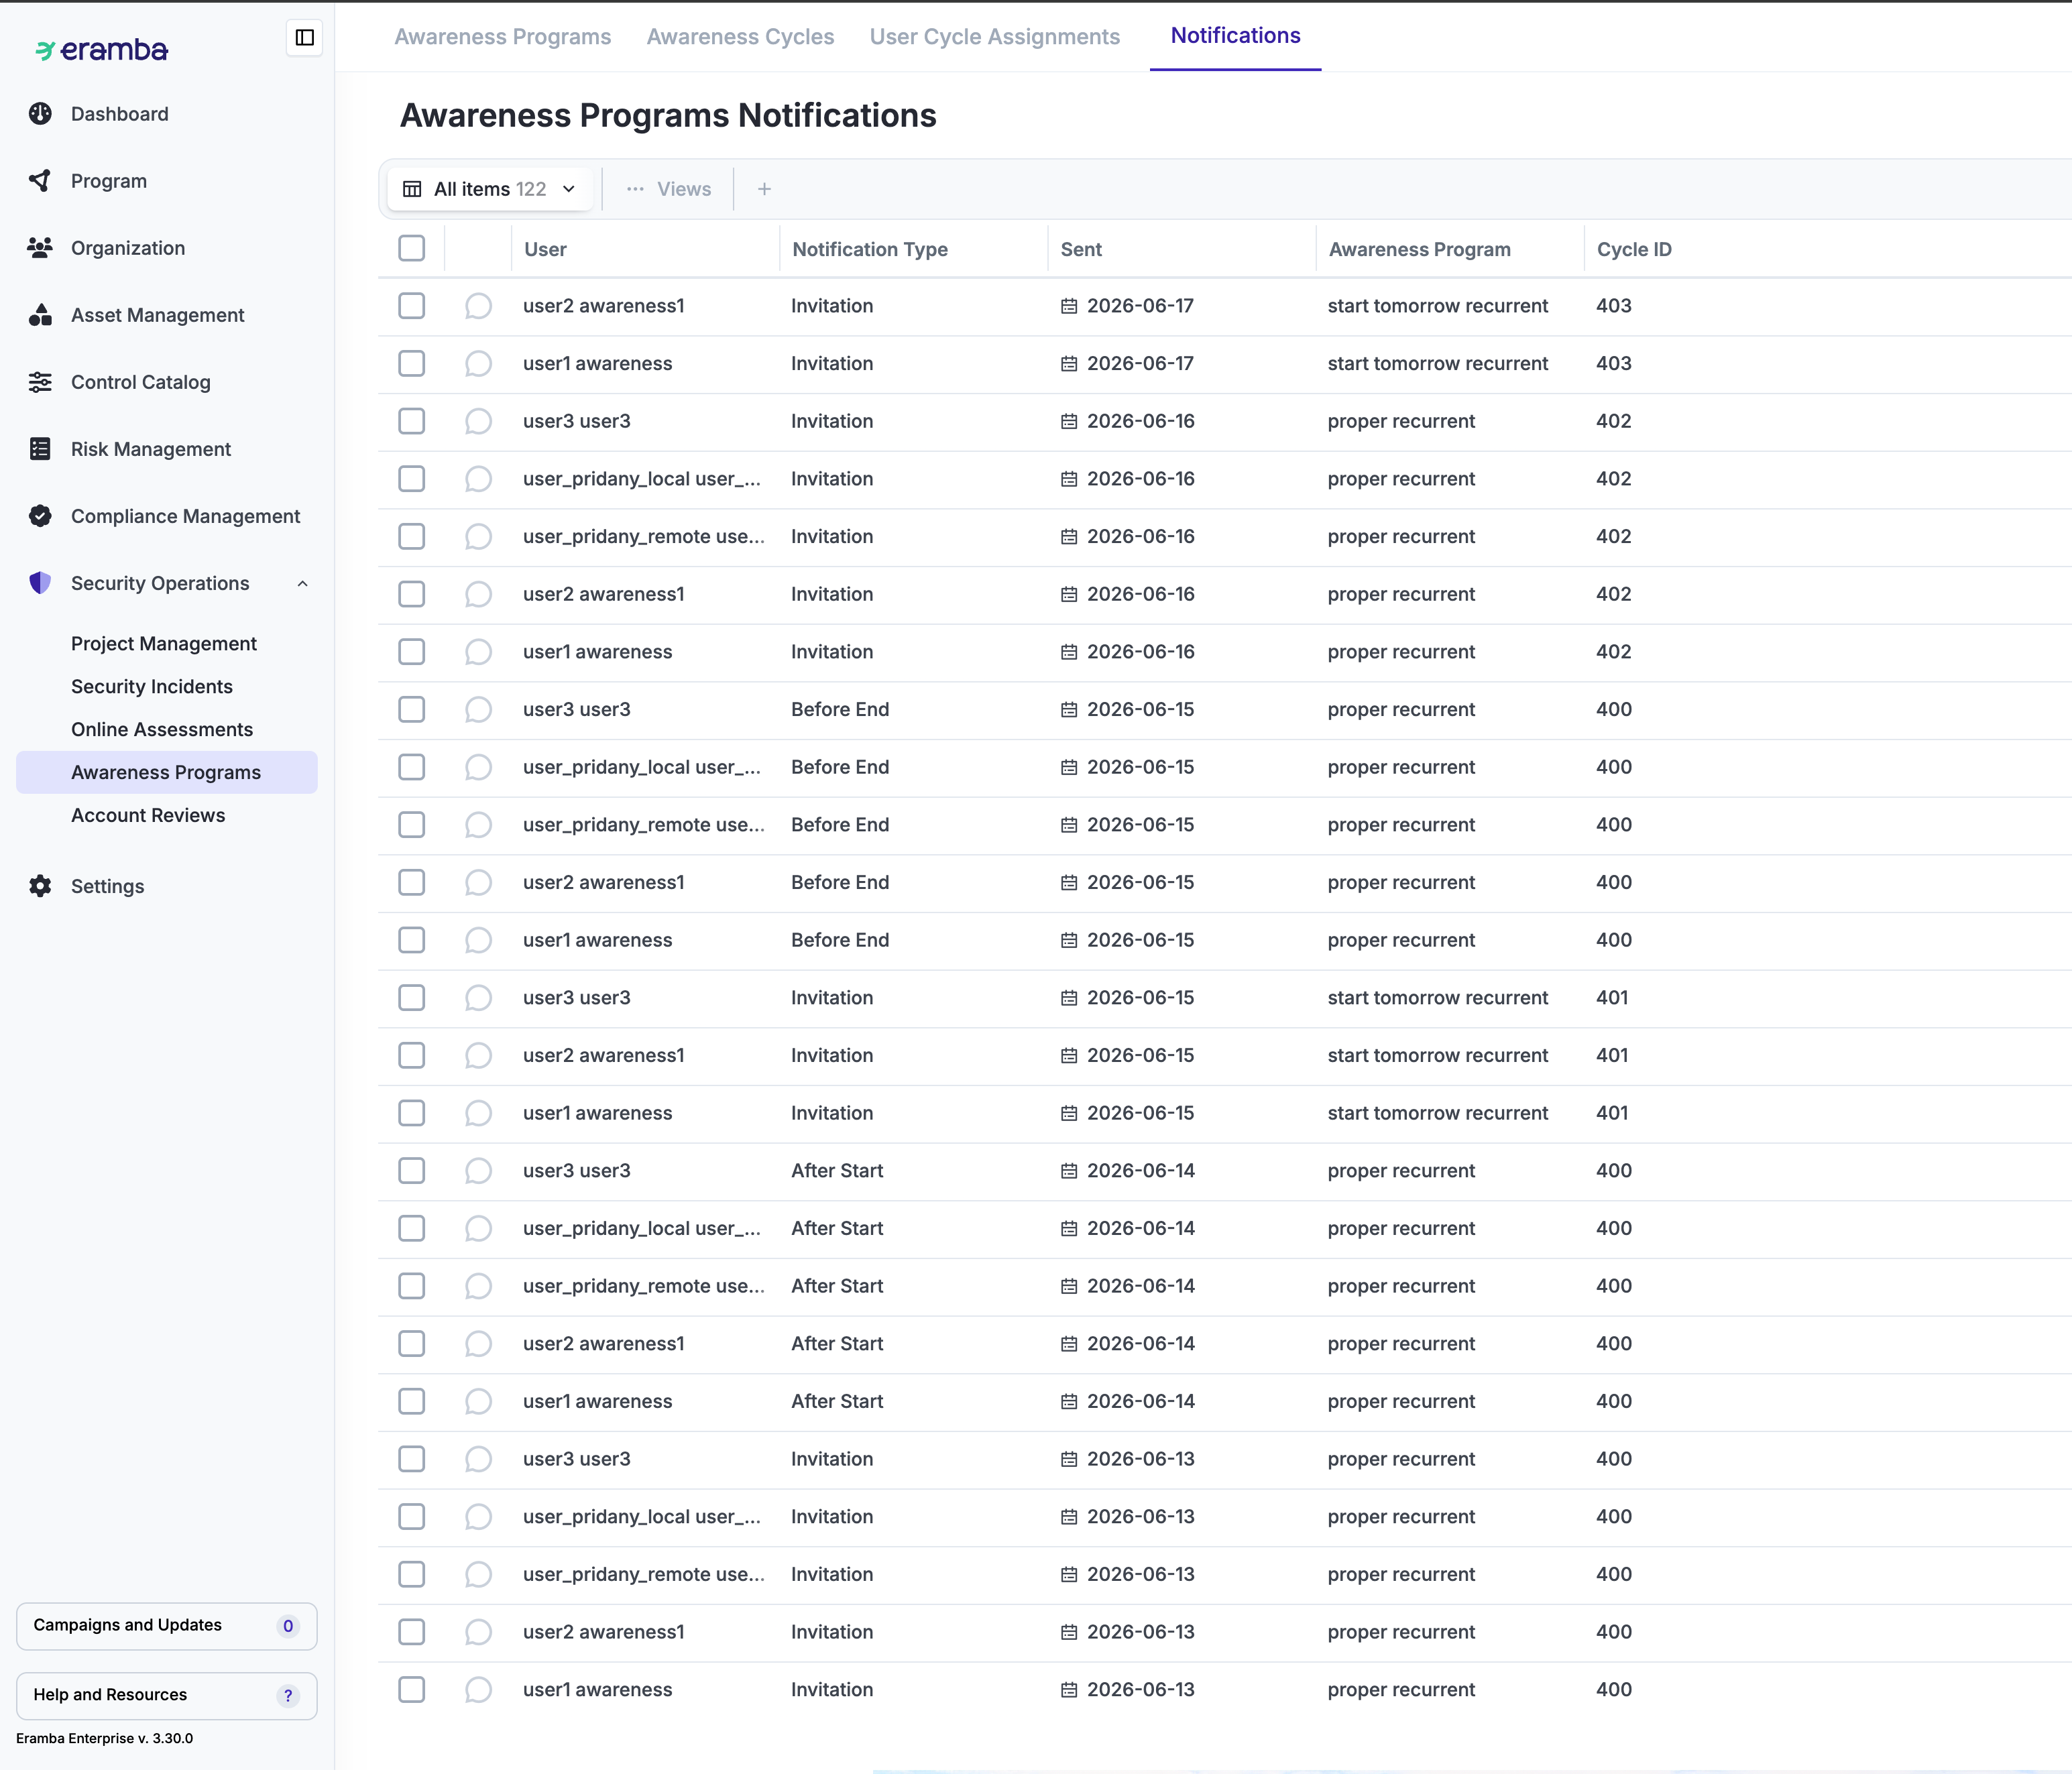
Task: Select the Notifications tab
Action: coord(1236,36)
